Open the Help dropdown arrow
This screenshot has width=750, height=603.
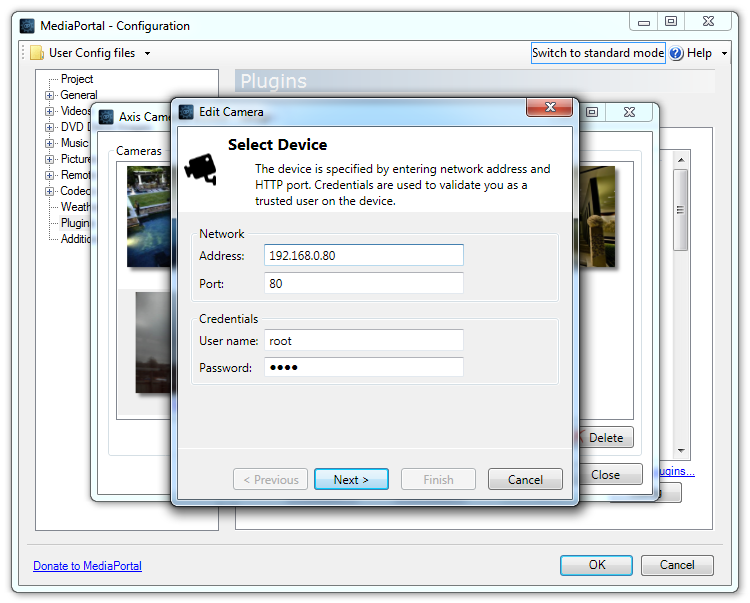[724, 54]
